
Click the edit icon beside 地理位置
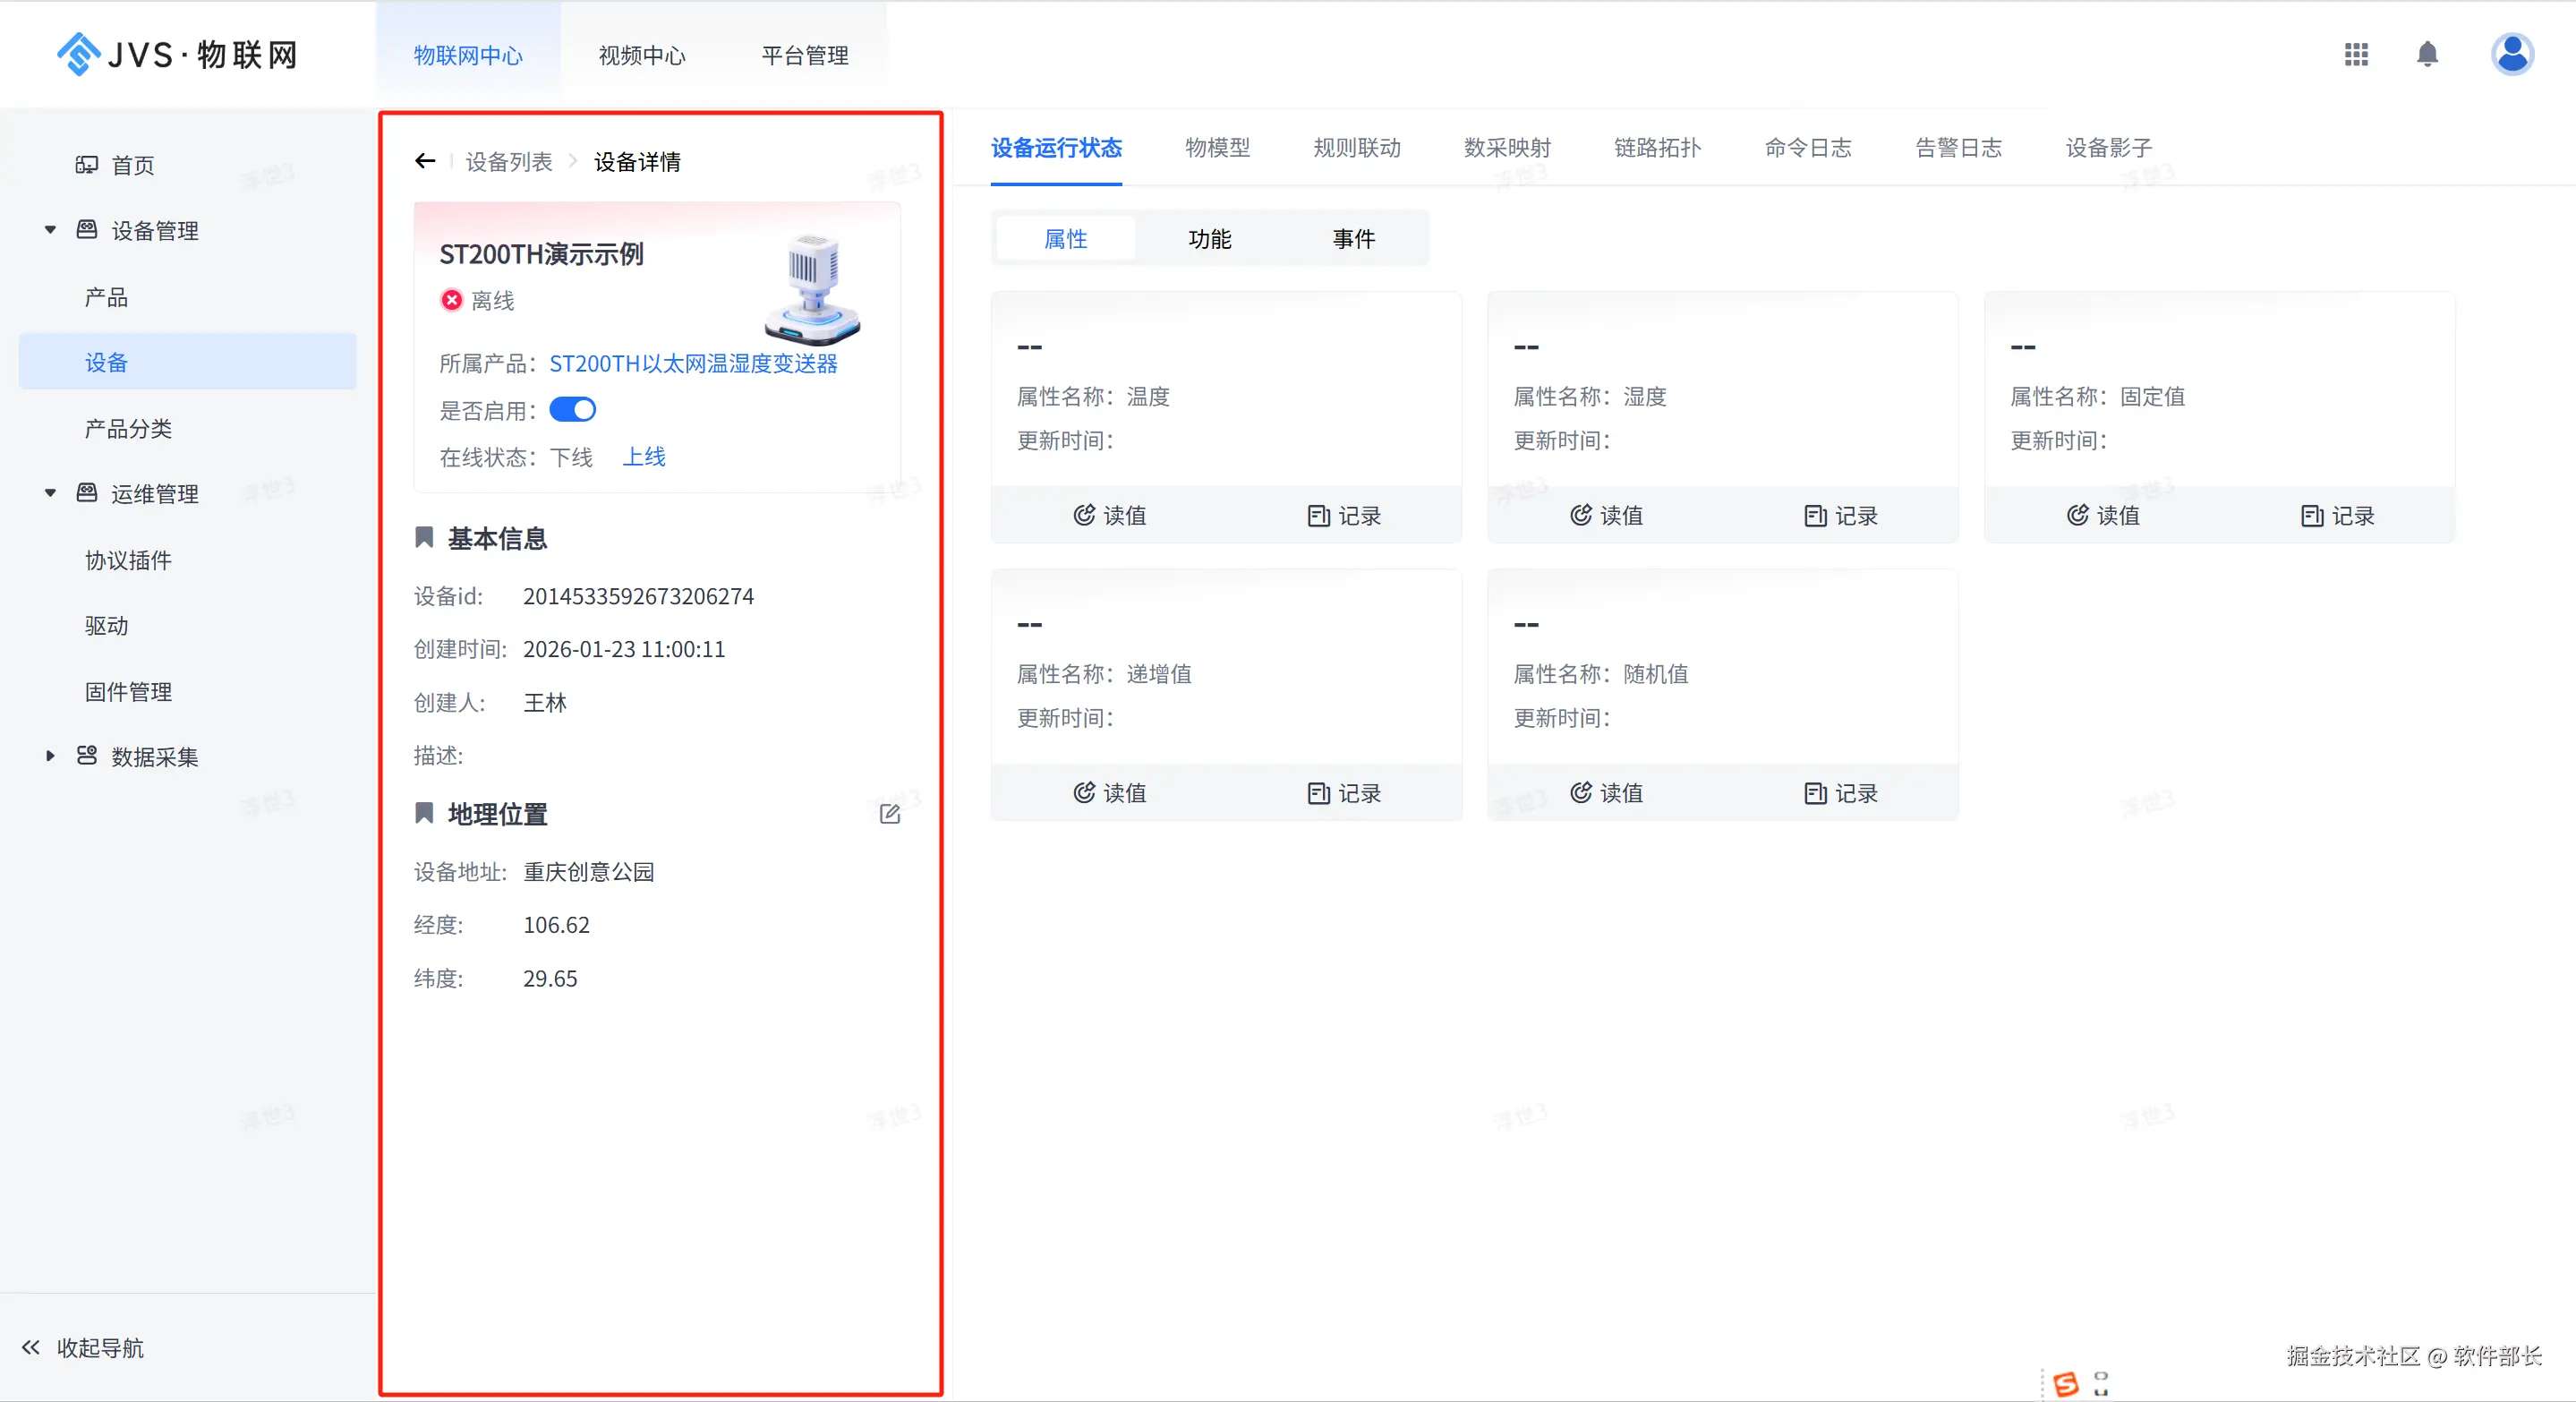tap(889, 814)
